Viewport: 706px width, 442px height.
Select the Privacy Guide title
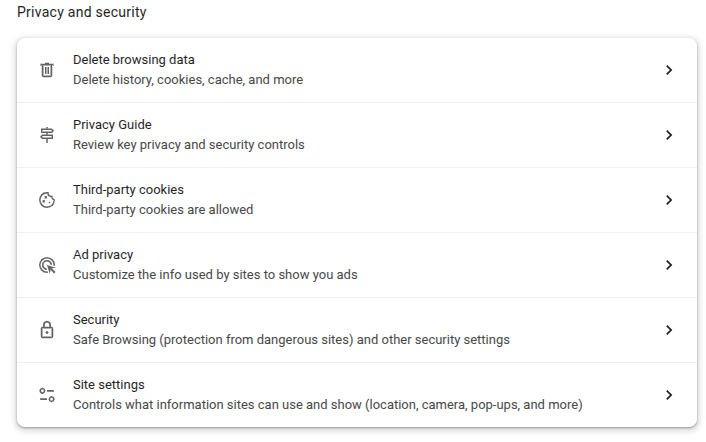(112, 125)
